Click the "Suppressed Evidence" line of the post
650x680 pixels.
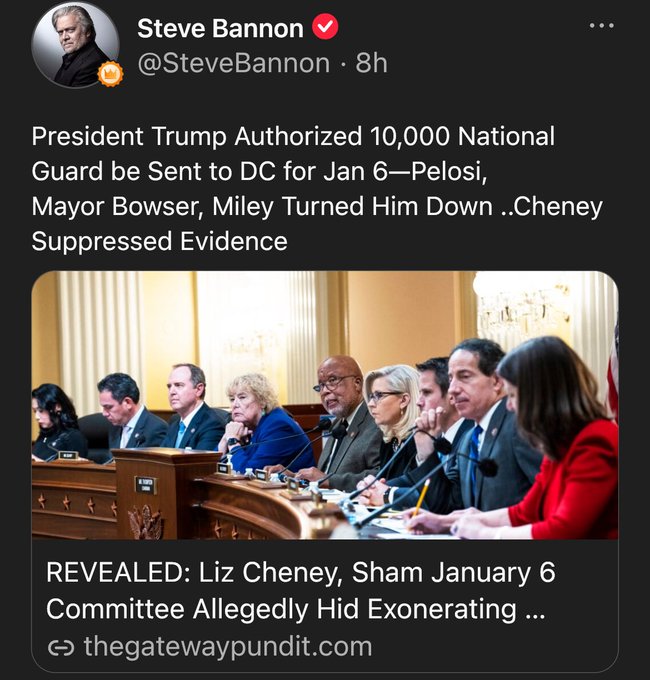(159, 241)
